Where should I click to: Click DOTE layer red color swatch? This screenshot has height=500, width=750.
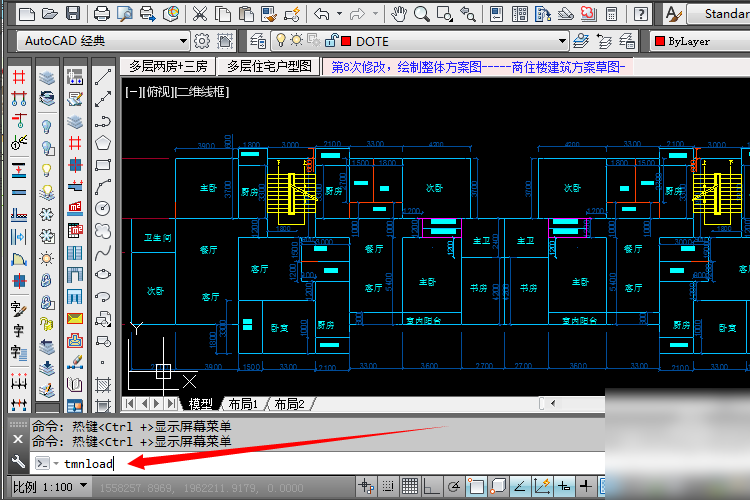(x=346, y=41)
